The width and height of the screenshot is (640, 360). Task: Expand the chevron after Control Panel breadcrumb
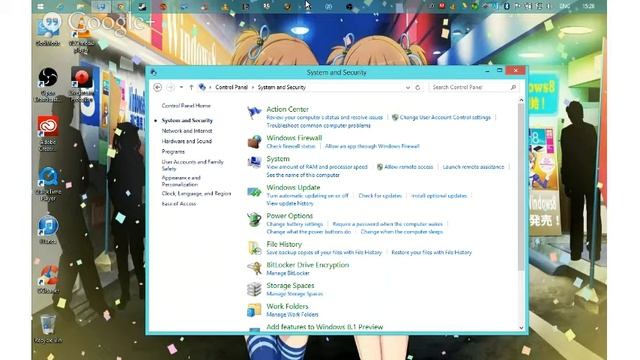pyautogui.click(x=253, y=87)
